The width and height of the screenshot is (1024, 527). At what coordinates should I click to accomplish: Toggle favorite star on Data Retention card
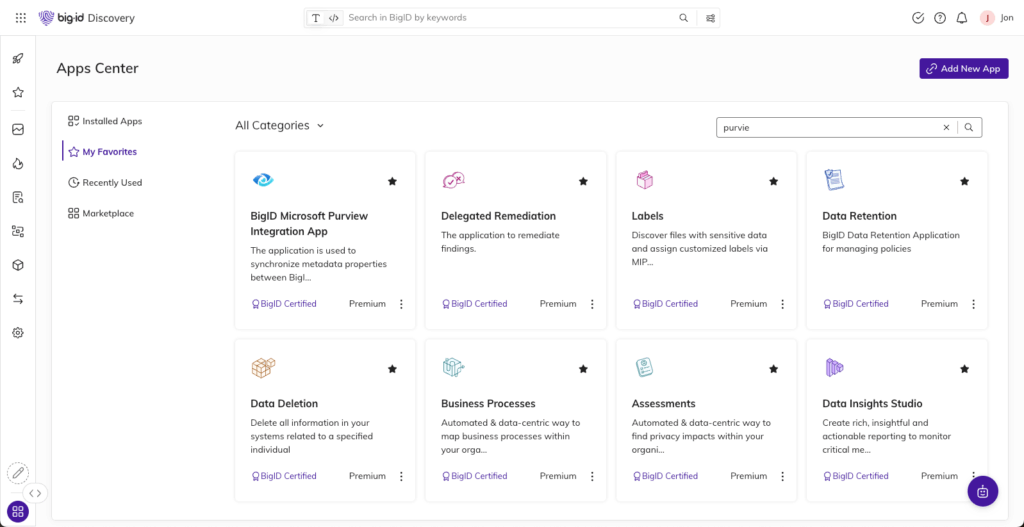[x=964, y=181]
